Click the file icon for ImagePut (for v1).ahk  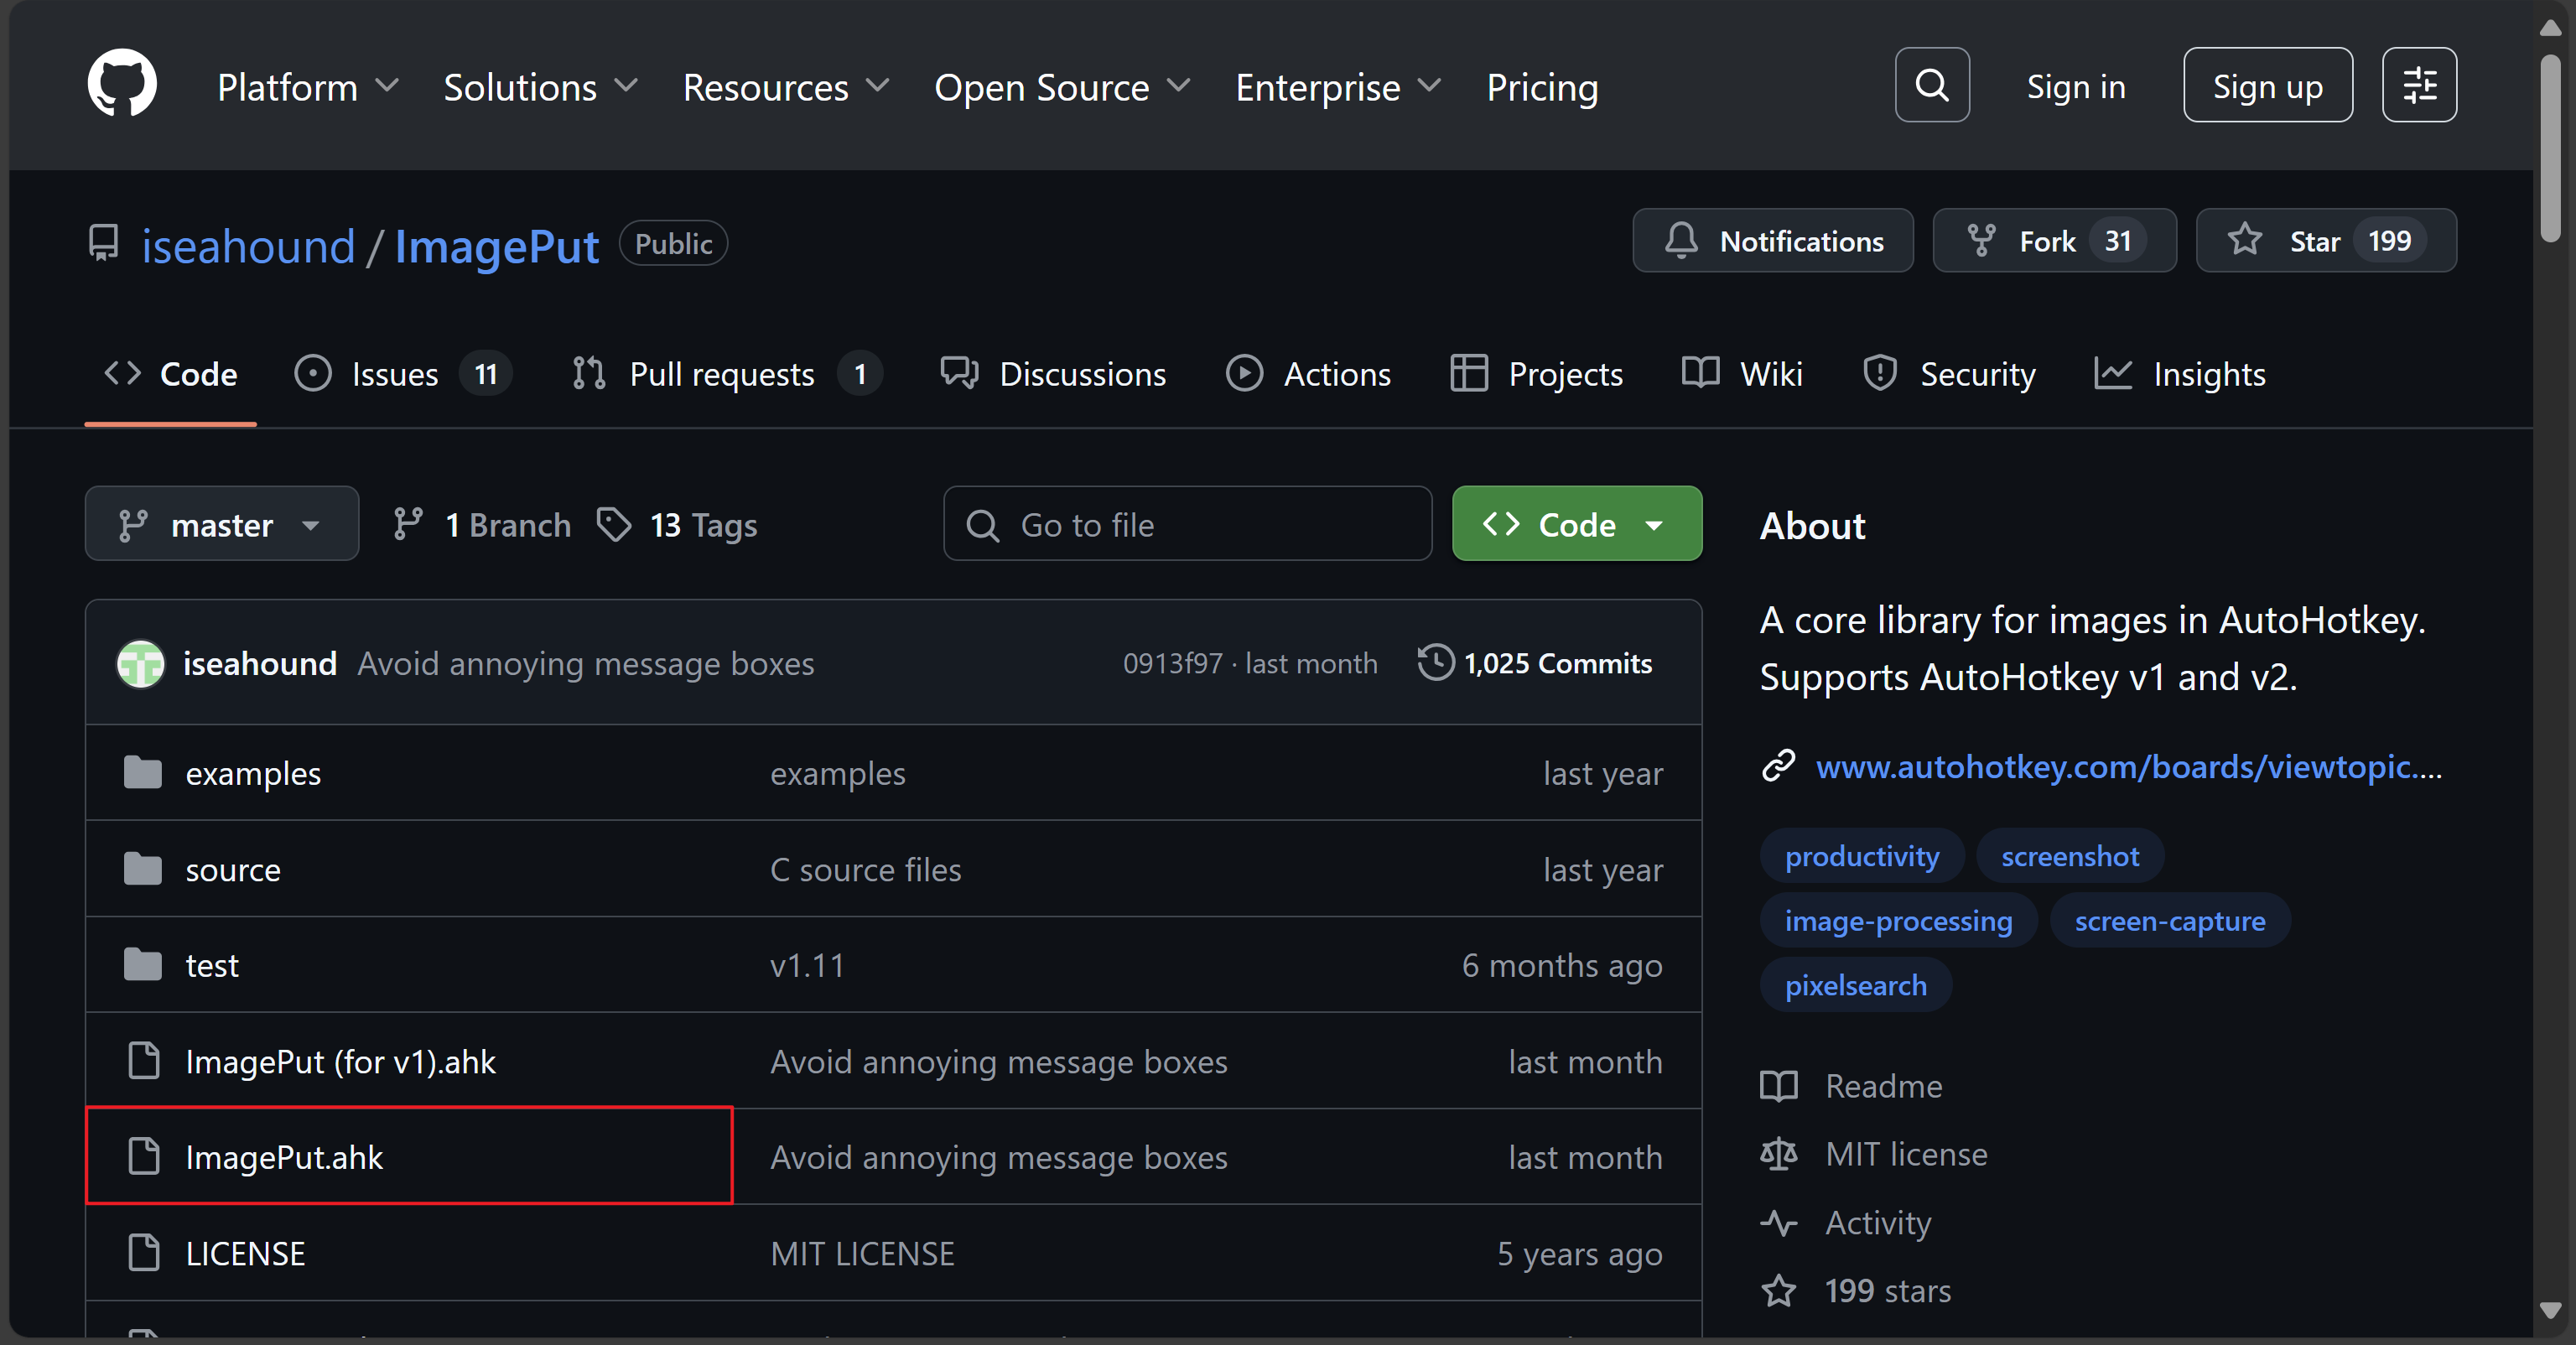pos(144,1060)
